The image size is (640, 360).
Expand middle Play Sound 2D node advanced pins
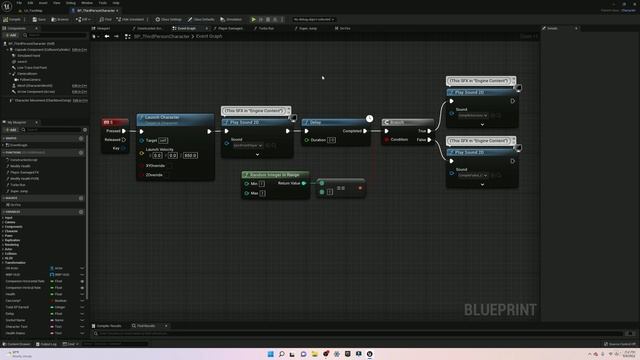pos(257,155)
